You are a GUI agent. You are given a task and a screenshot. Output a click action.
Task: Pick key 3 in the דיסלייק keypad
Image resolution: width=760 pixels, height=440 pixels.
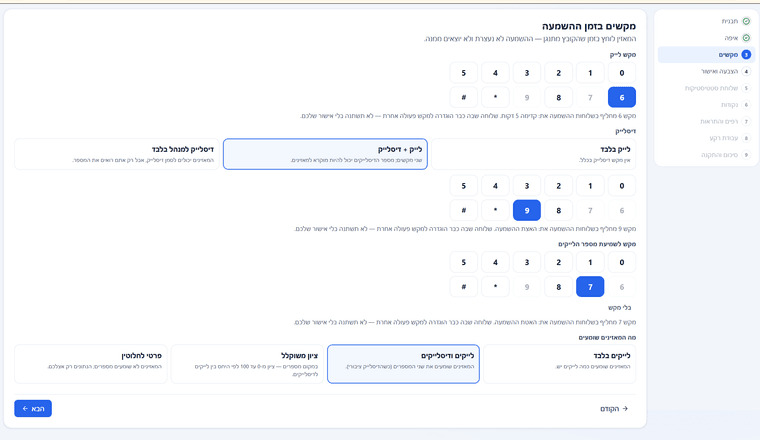click(x=527, y=186)
